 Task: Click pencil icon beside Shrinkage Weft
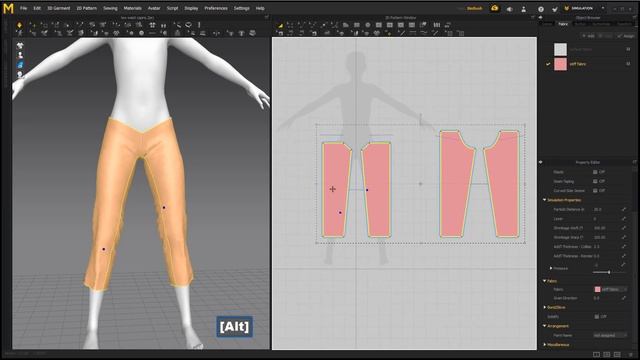[x=624, y=228]
